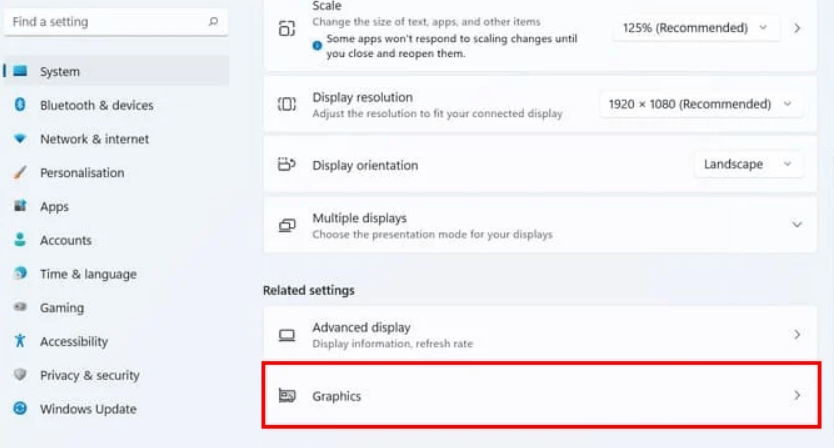Open Windows Update via sync icon
834x448 pixels.
click(x=20, y=409)
